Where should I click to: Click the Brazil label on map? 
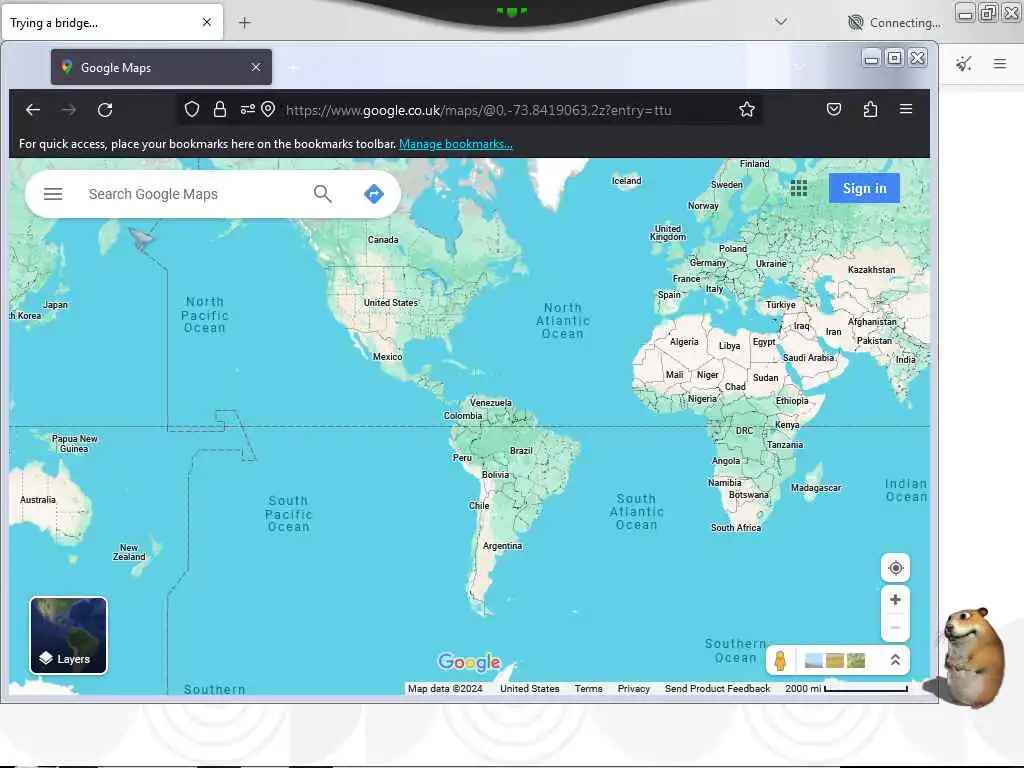521,451
